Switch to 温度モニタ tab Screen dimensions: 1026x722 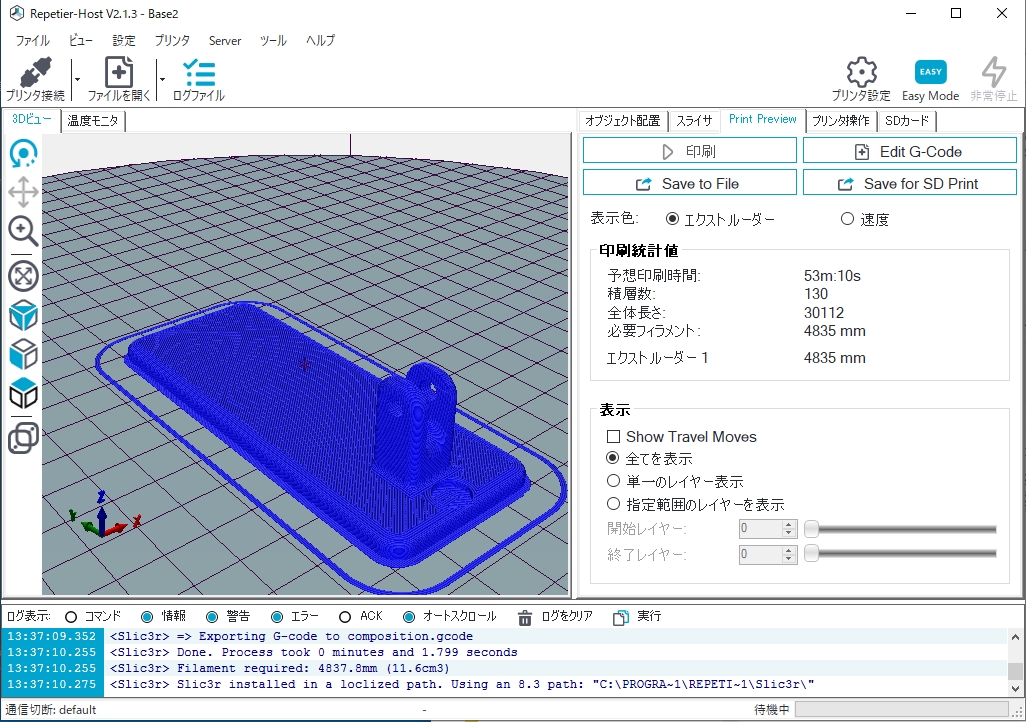coord(92,120)
